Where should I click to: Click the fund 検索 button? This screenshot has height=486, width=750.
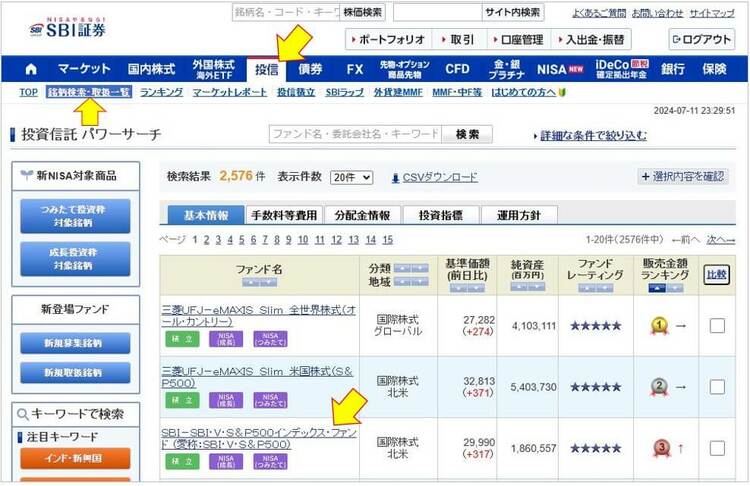tap(467, 134)
